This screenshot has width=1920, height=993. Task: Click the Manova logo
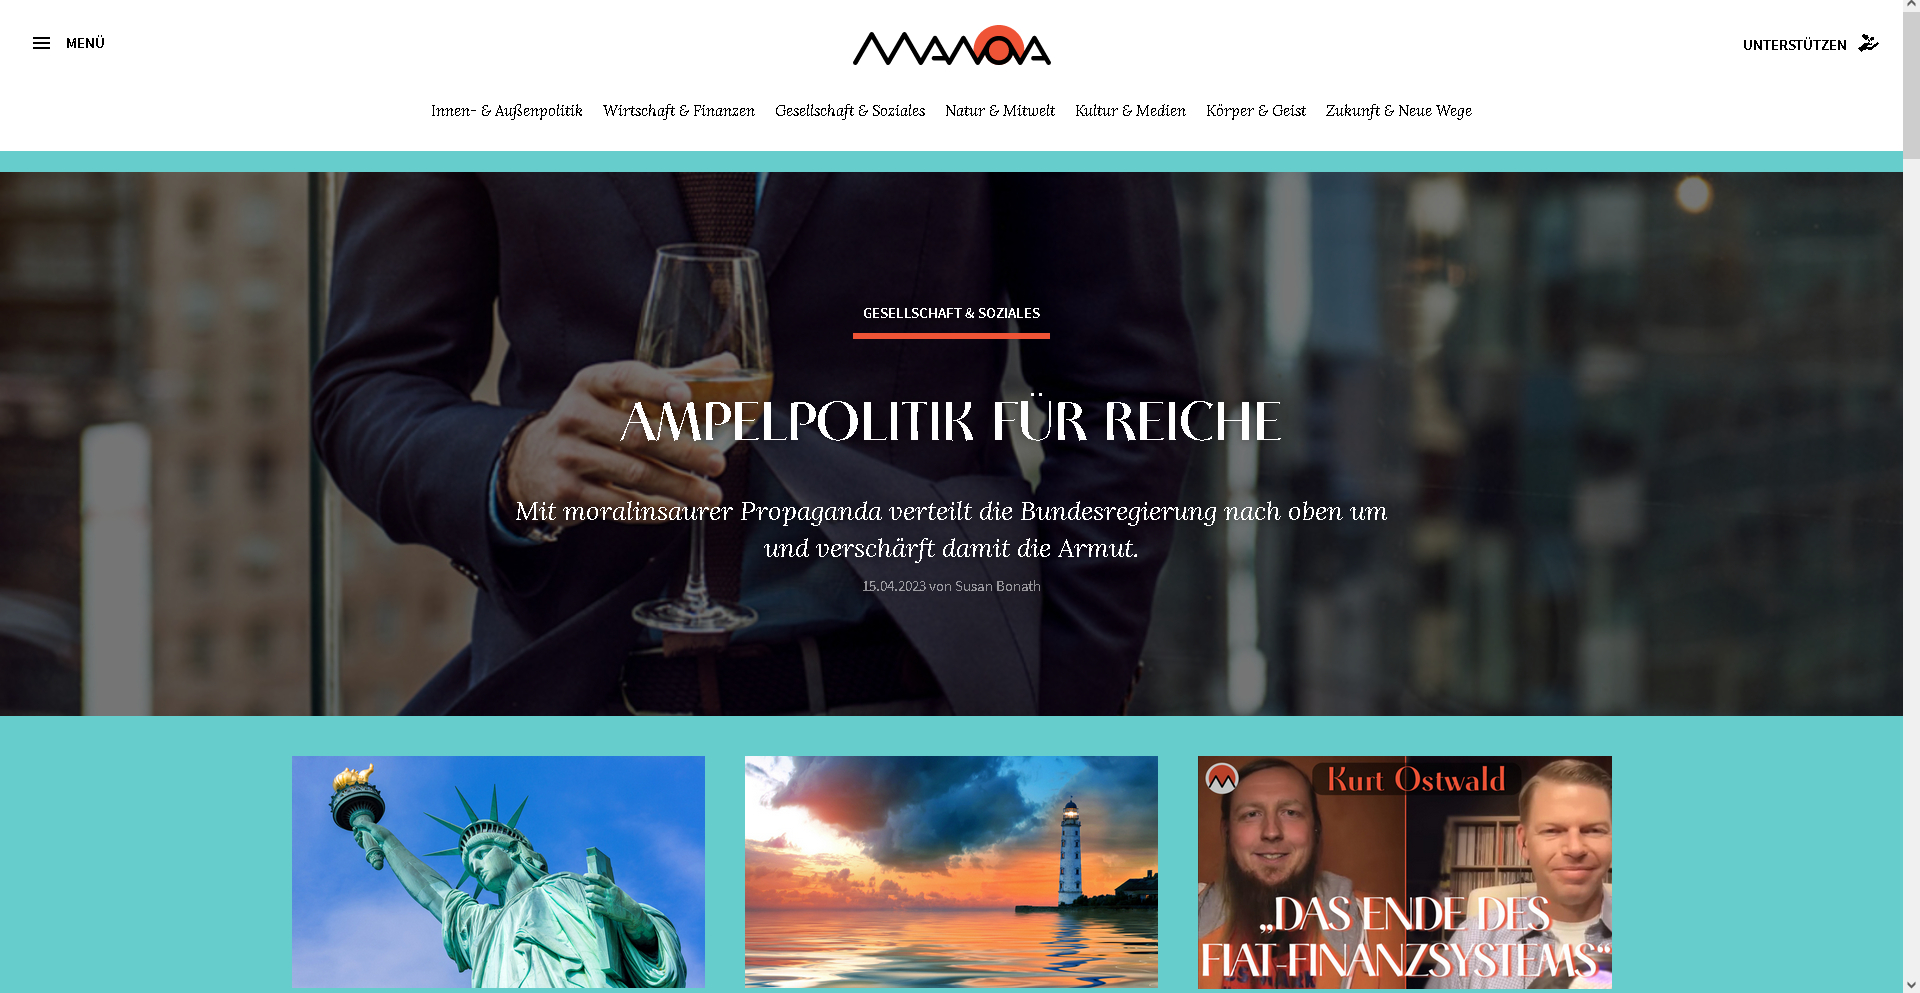[951, 46]
